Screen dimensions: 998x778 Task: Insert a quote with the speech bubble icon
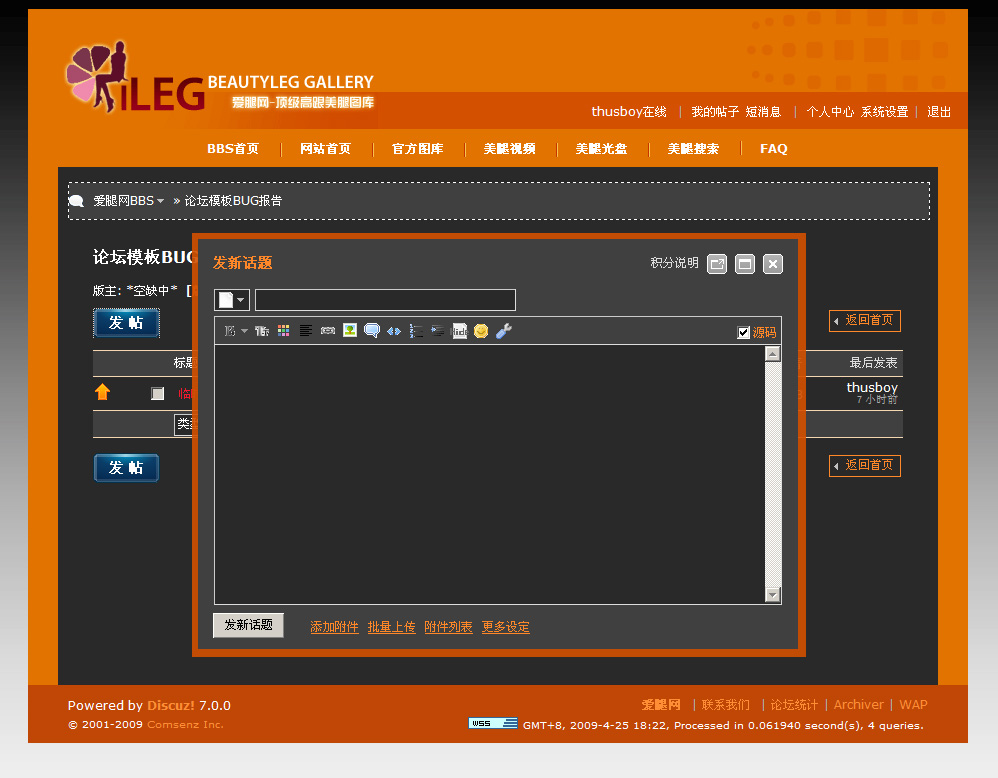(x=372, y=330)
